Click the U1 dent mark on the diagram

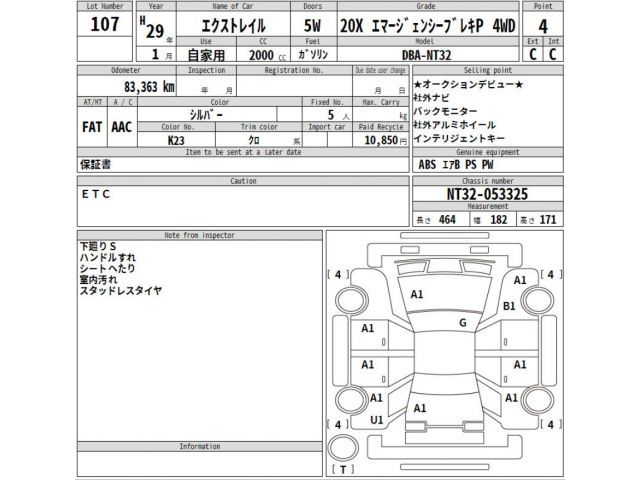(x=376, y=420)
